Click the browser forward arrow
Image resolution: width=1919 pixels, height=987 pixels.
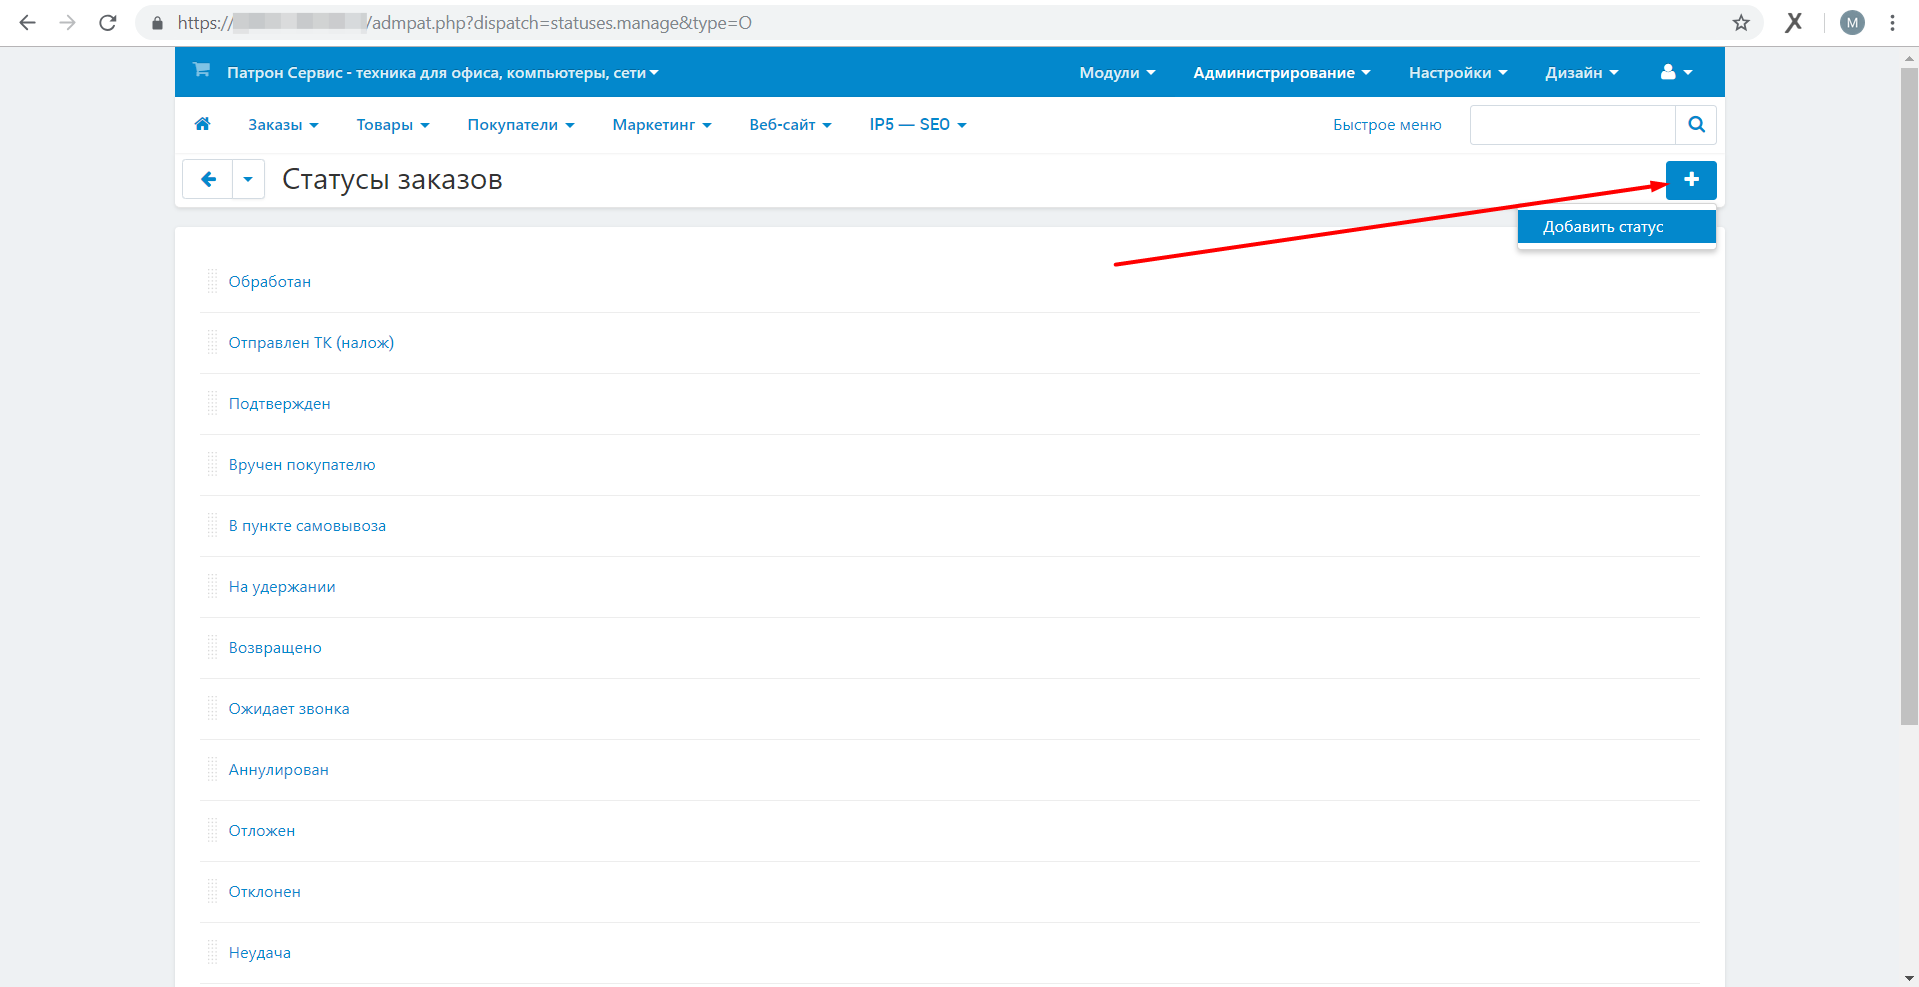click(x=67, y=22)
